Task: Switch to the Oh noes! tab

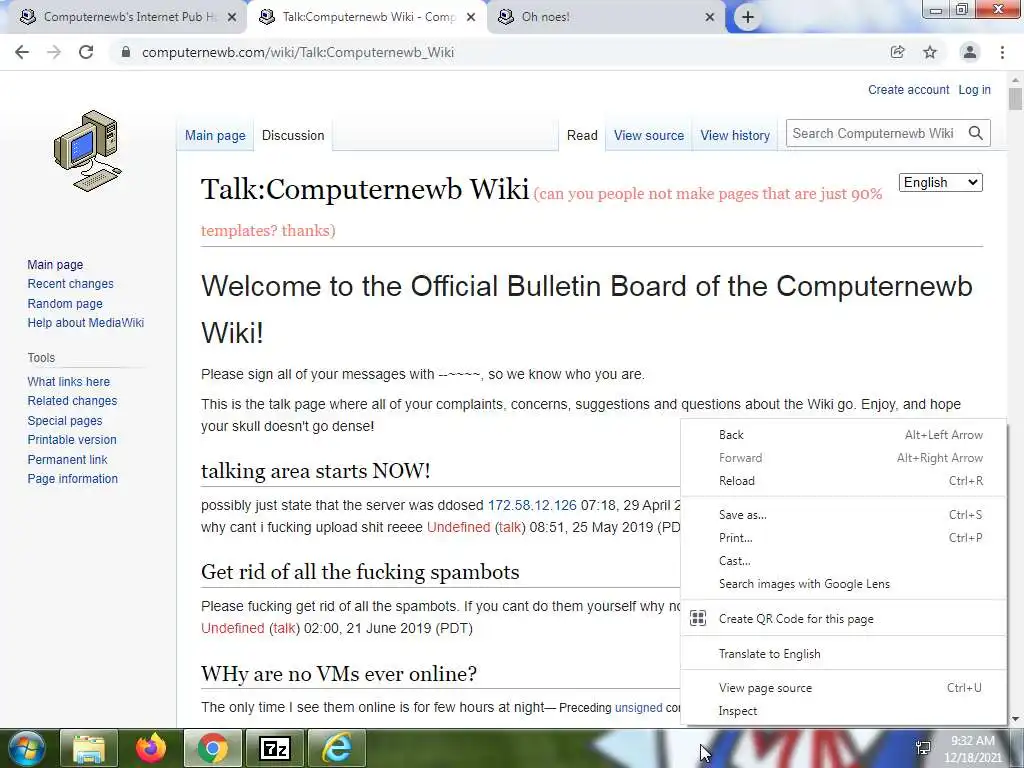Action: click(x=605, y=17)
